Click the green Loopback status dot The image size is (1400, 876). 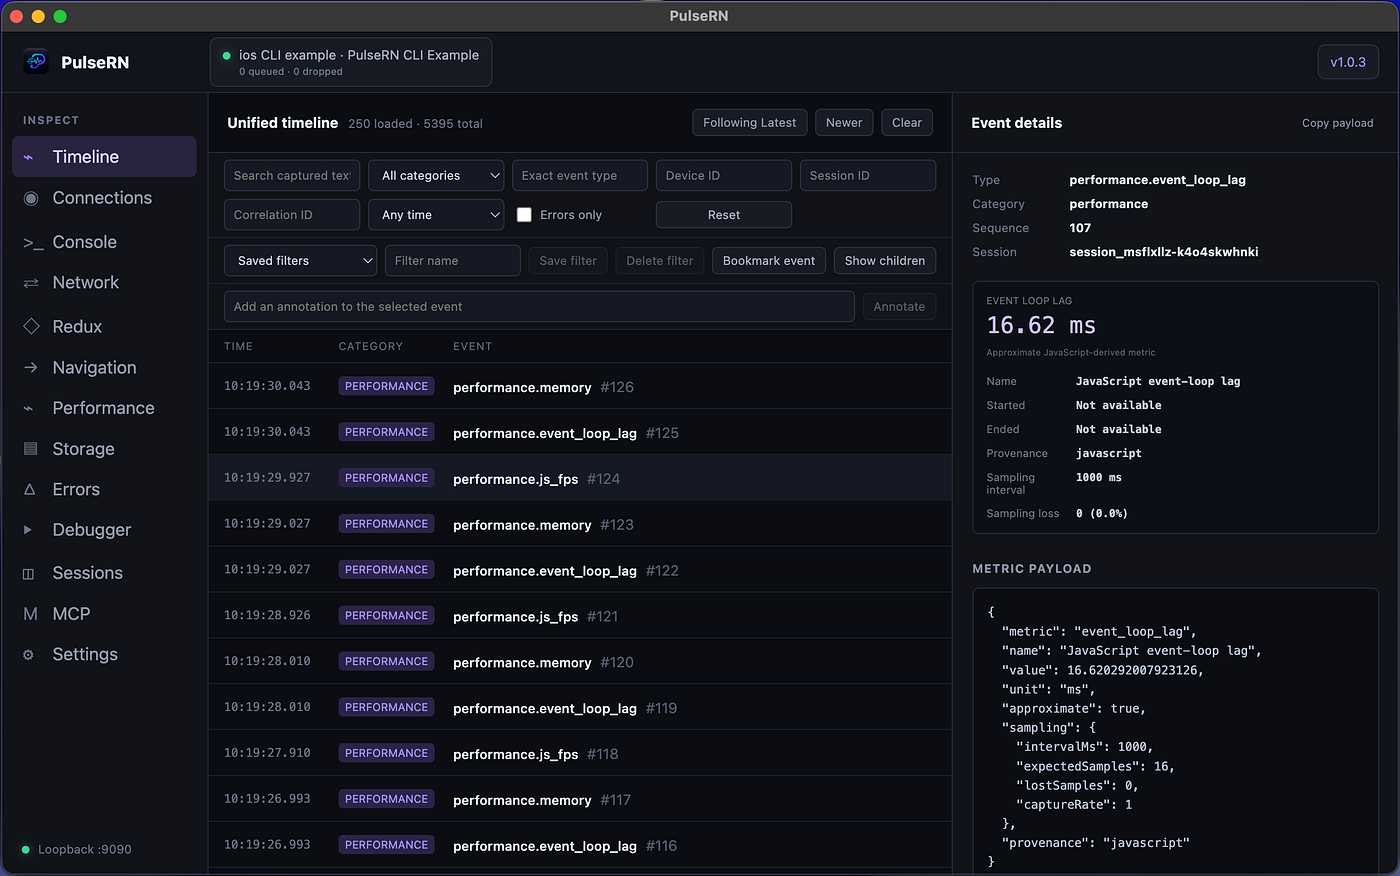[25, 850]
